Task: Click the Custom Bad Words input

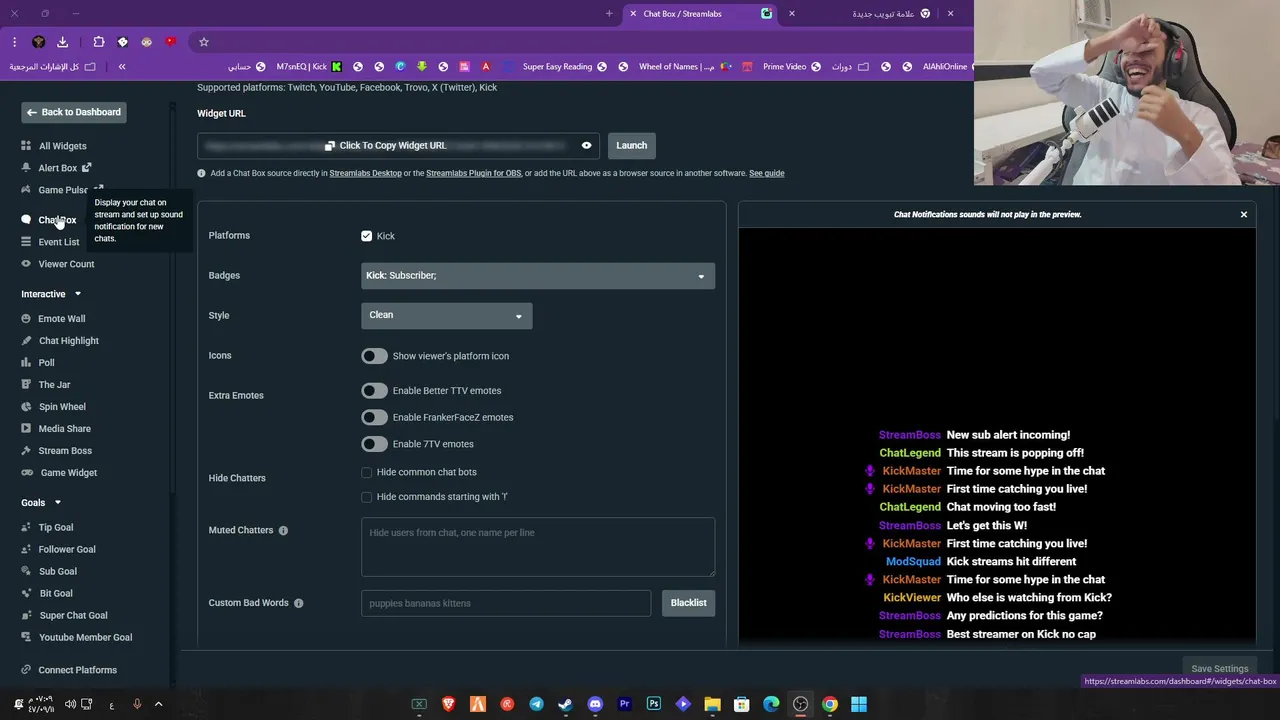Action: [506, 603]
